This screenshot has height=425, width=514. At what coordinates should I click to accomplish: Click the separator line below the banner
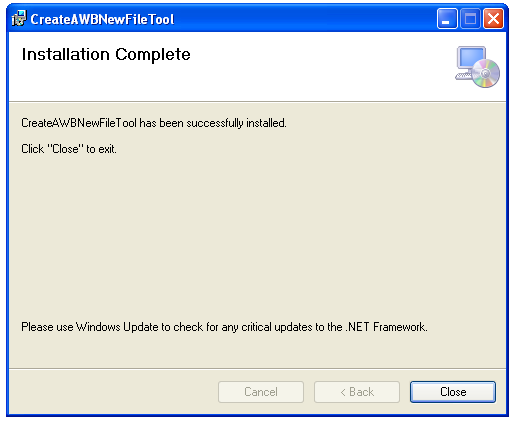257,102
